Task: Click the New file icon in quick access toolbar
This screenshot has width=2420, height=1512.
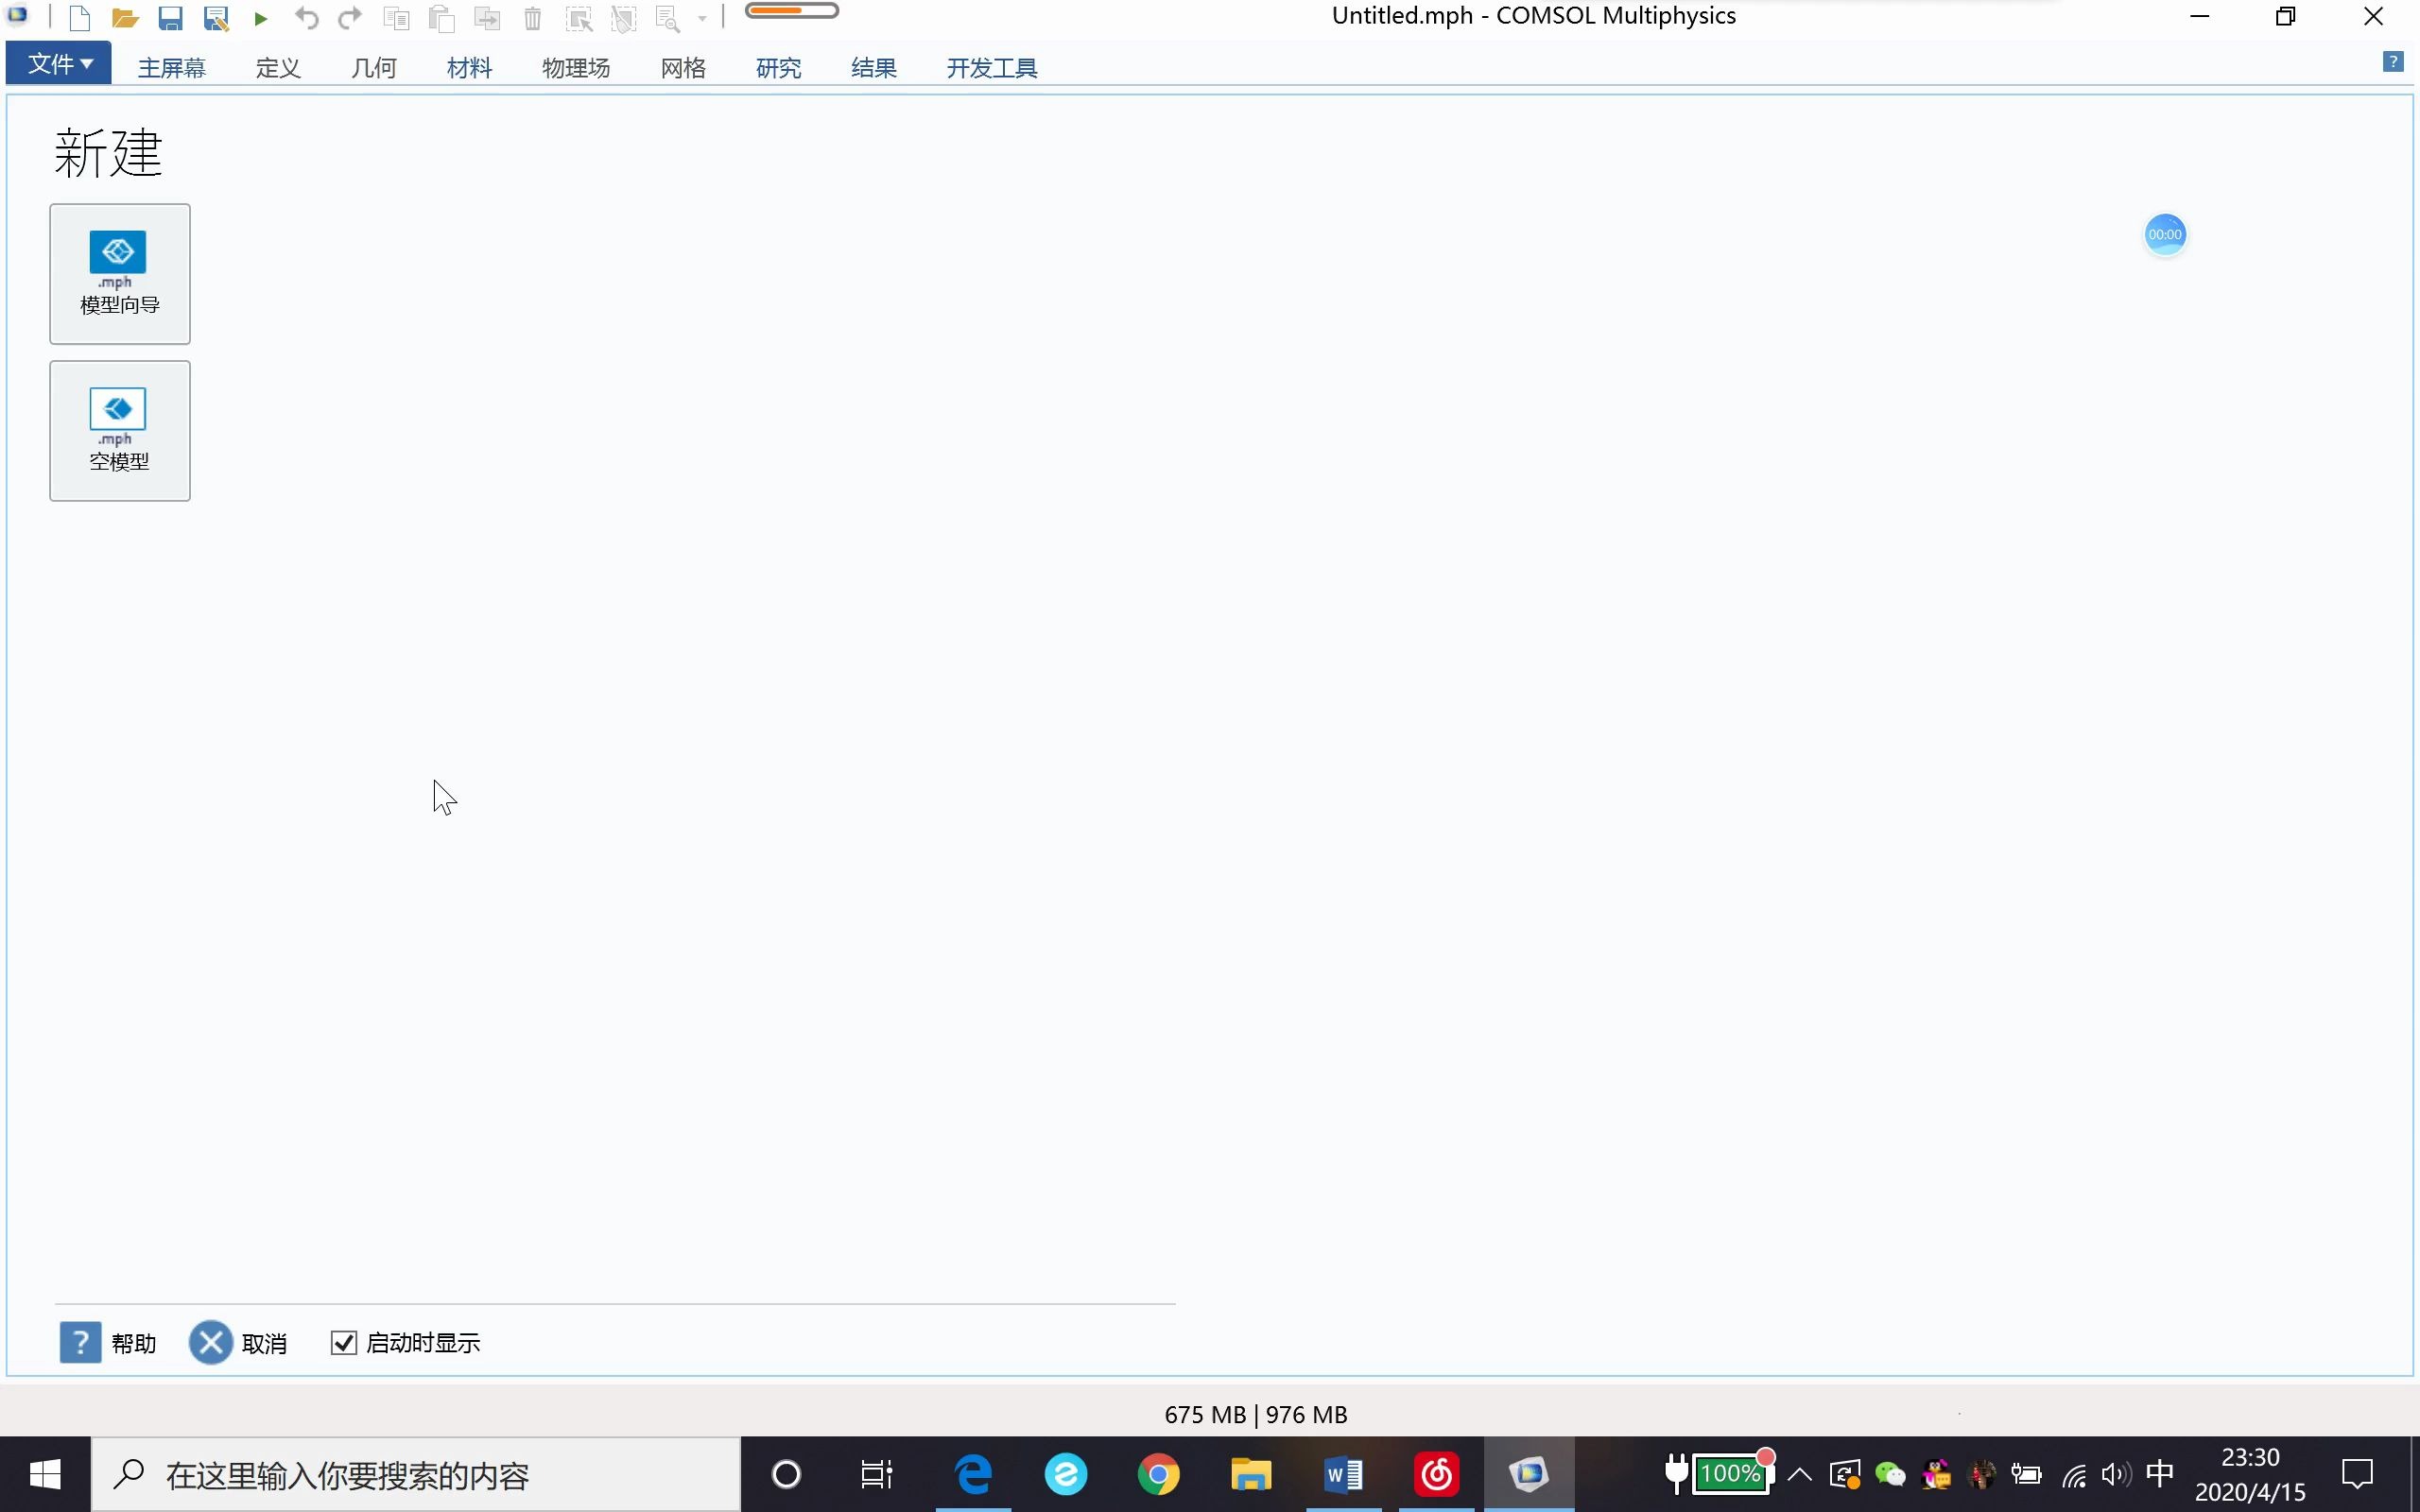Action: pos(80,18)
